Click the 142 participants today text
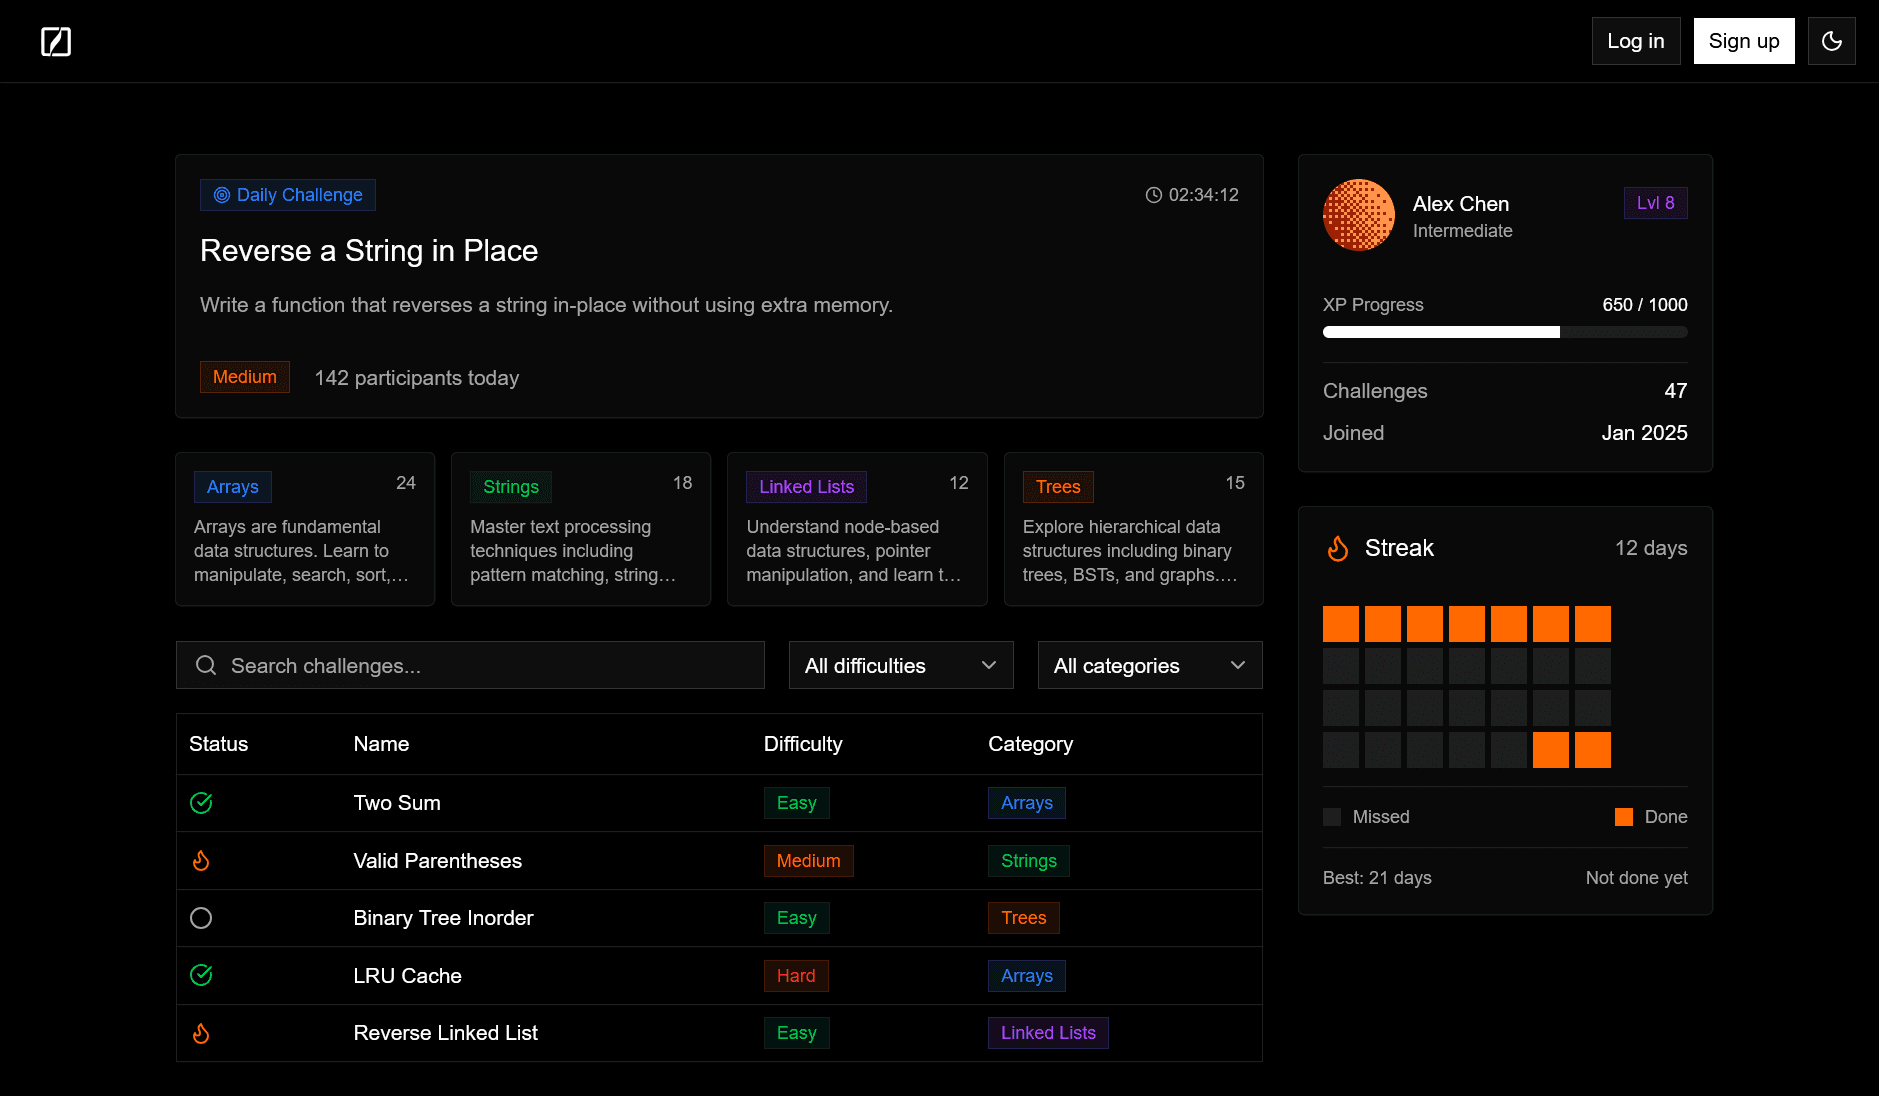The width and height of the screenshot is (1879, 1096). click(x=417, y=378)
